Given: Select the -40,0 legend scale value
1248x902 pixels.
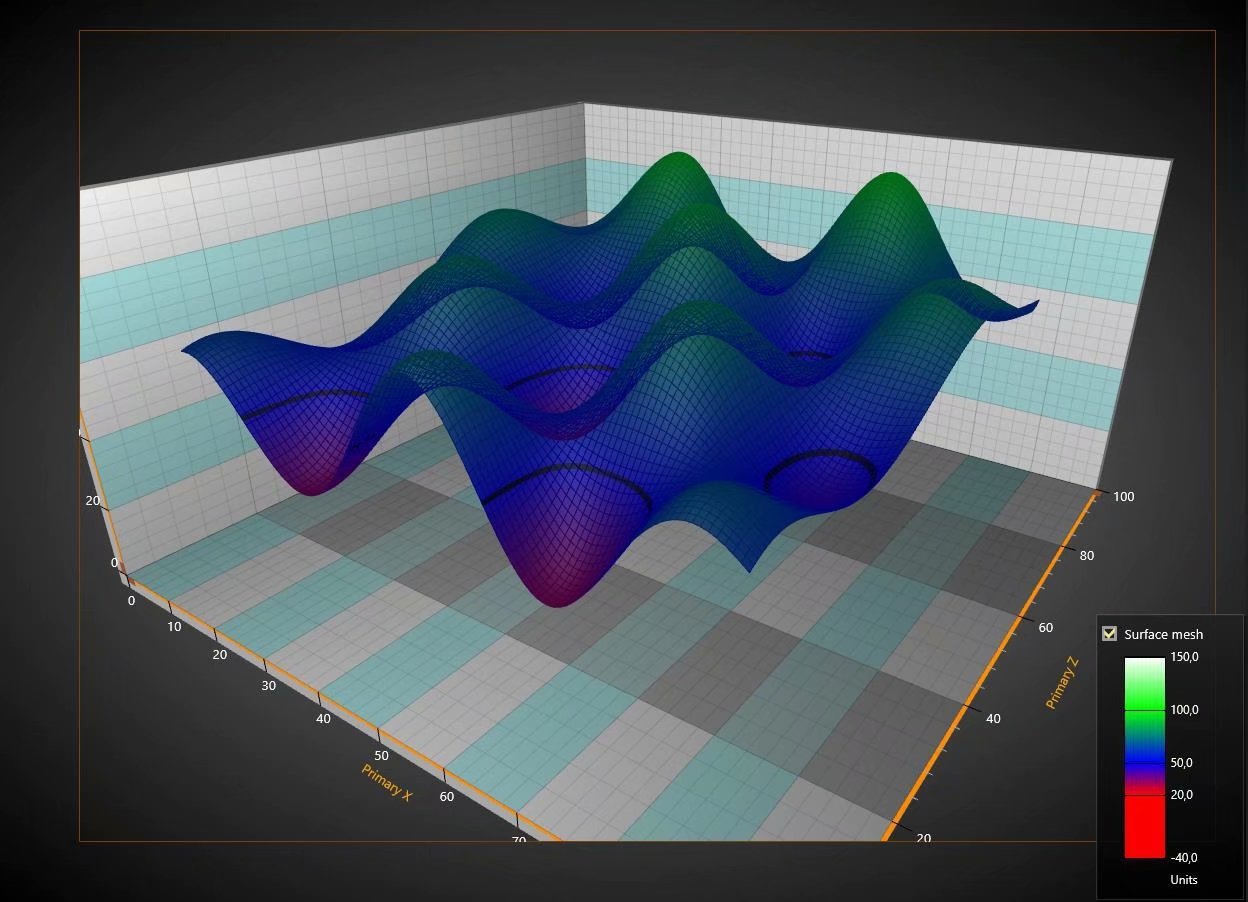Looking at the screenshot, I should (x=1183, y=857).
